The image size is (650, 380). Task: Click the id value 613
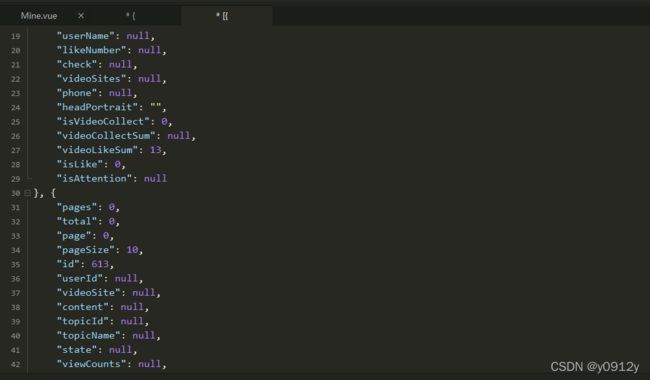click(x=100, y=264)
